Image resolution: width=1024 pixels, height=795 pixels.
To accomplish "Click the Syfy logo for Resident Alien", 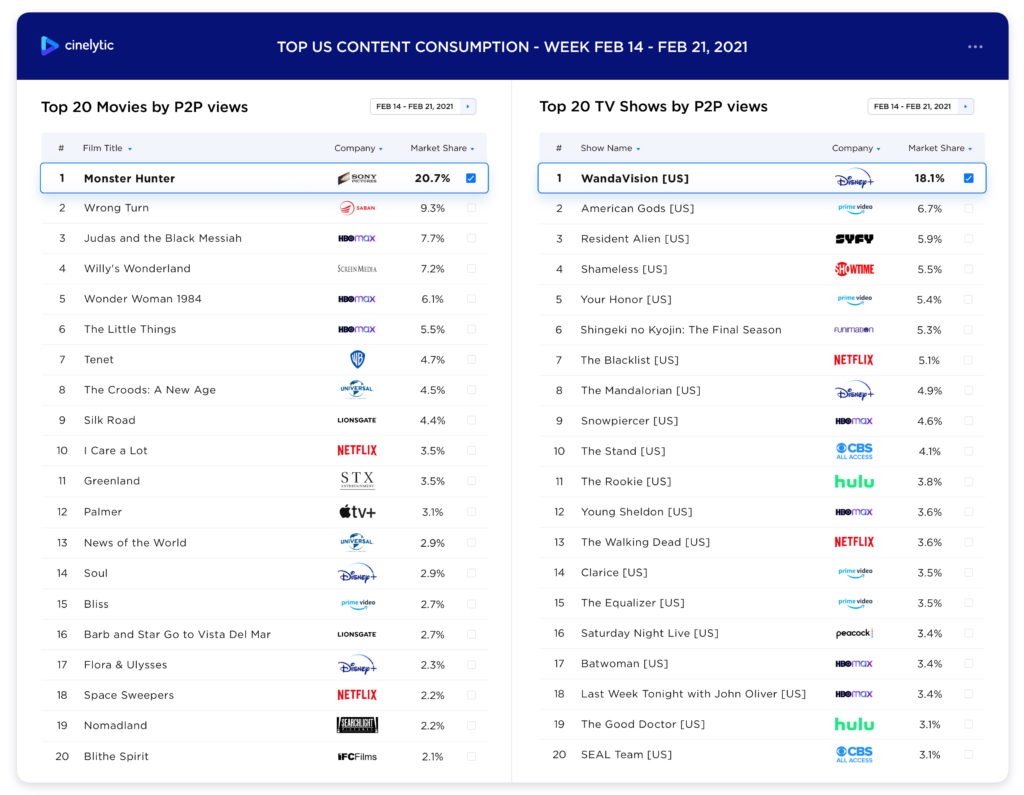I will pos(854,239).
